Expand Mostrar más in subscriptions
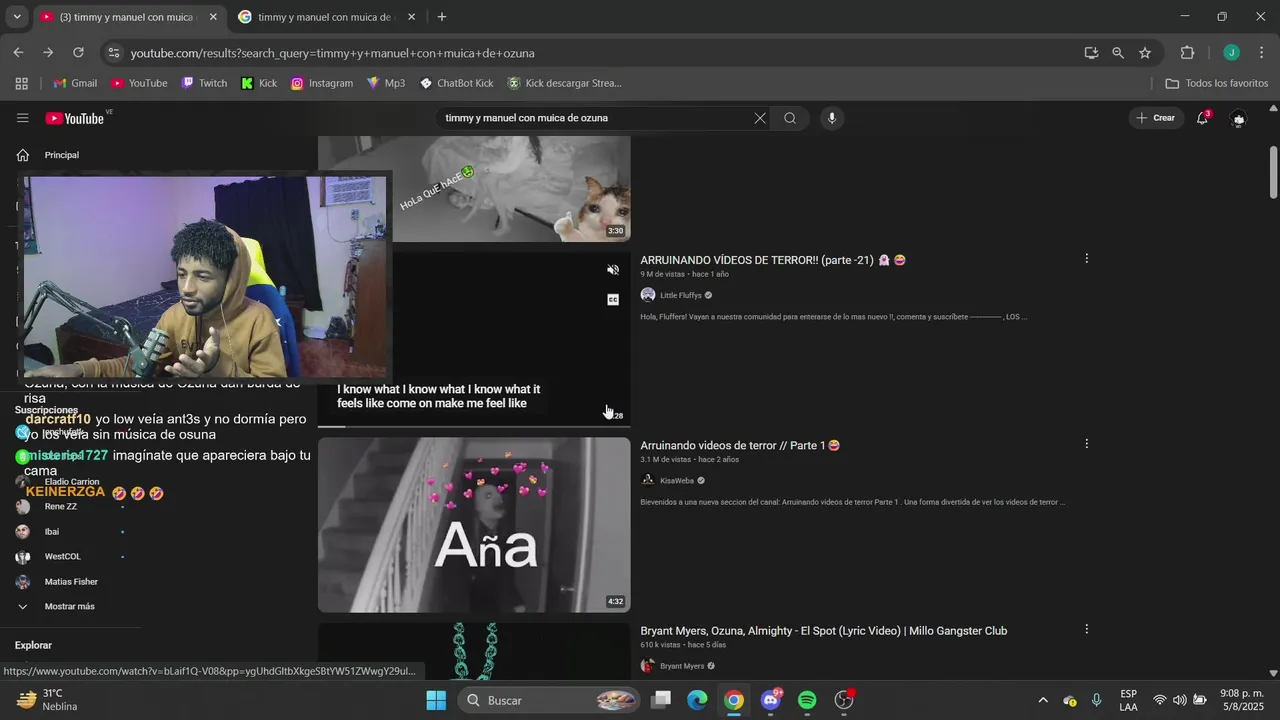The image size is (1280, 720). pyautogui.click(x=69, y=606)
